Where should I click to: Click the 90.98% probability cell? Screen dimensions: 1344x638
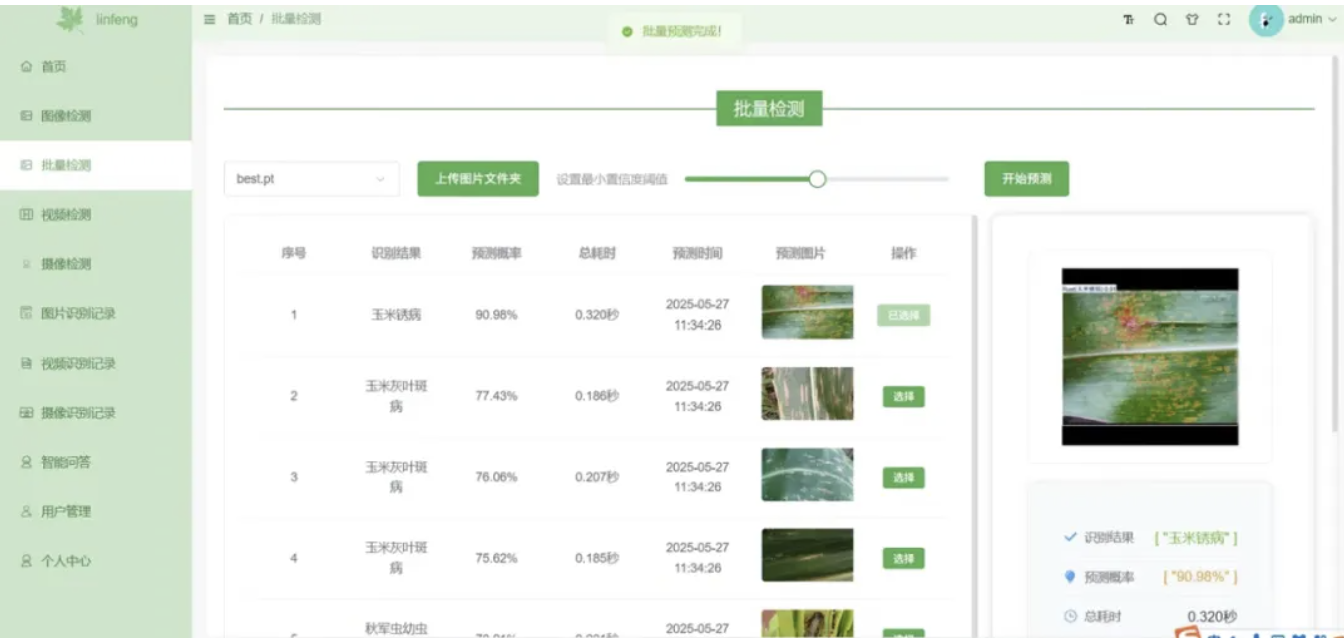(x=496, y=315)
